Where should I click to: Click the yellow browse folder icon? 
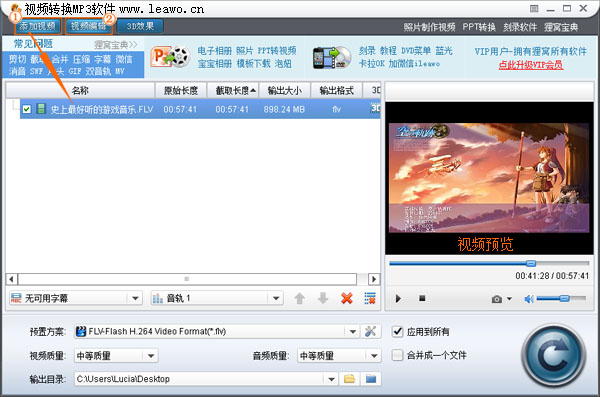[x=349, y=379]
